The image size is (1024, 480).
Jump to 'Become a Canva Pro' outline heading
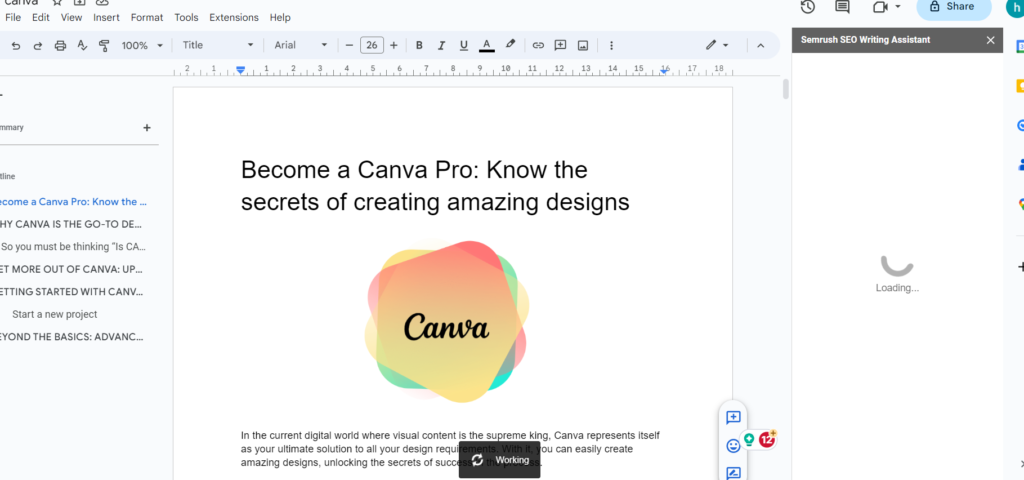(72, 202)
